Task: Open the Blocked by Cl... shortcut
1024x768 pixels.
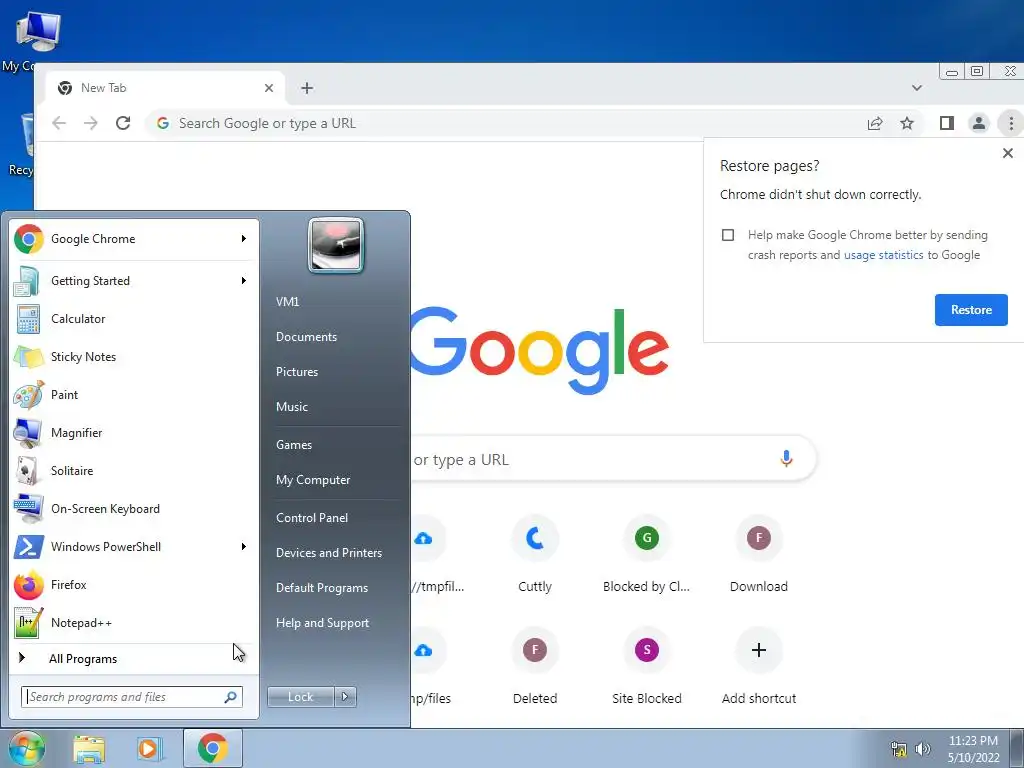Action: (x=647, y=554)
